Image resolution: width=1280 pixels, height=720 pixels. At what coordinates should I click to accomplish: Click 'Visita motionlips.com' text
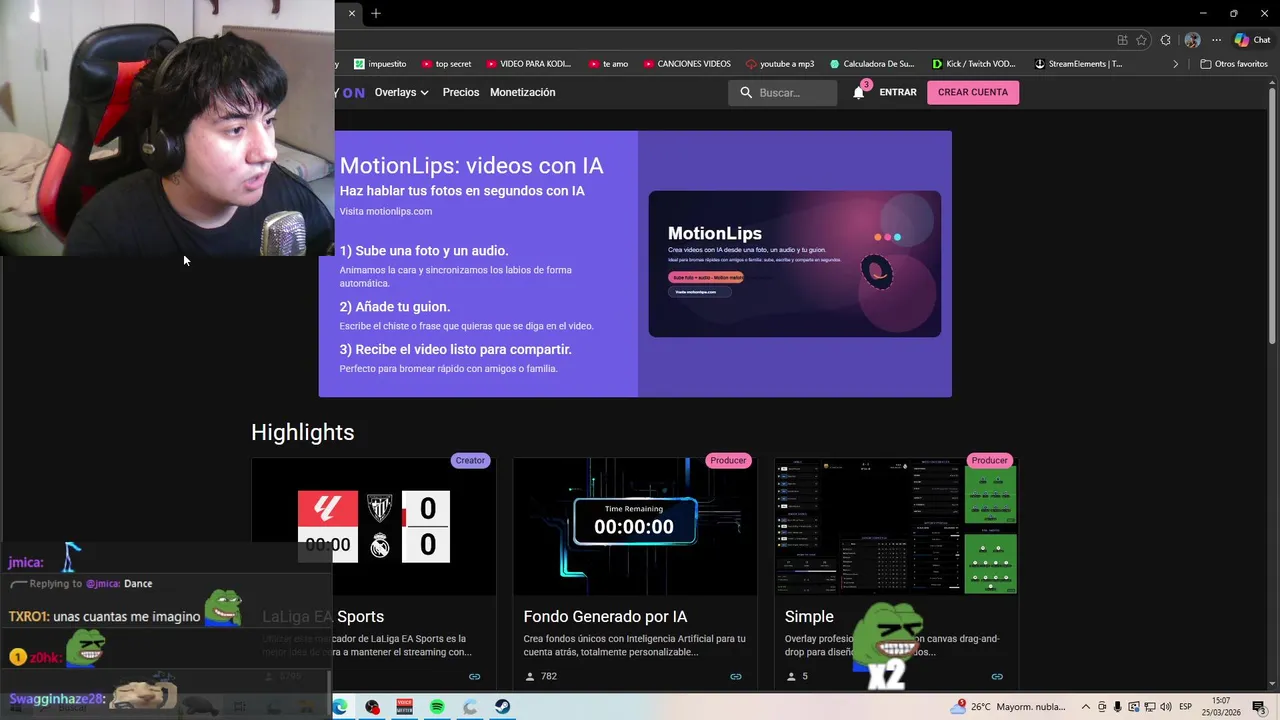[x=385, y=211]
